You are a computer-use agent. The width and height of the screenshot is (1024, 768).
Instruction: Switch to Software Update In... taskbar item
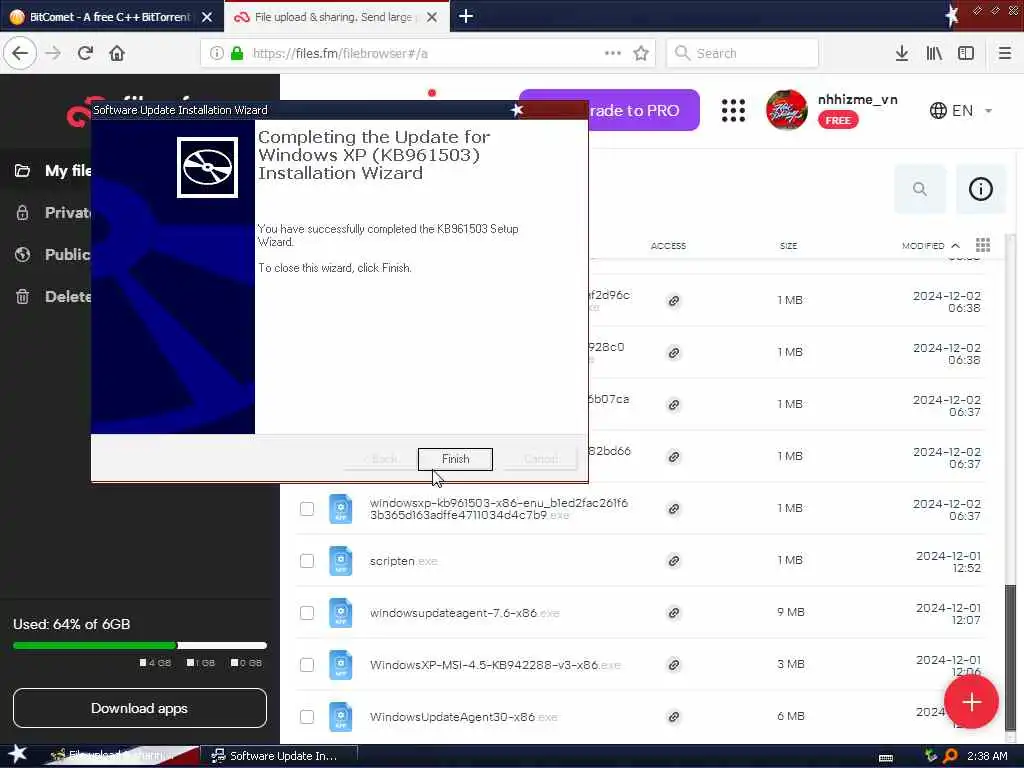278,756
